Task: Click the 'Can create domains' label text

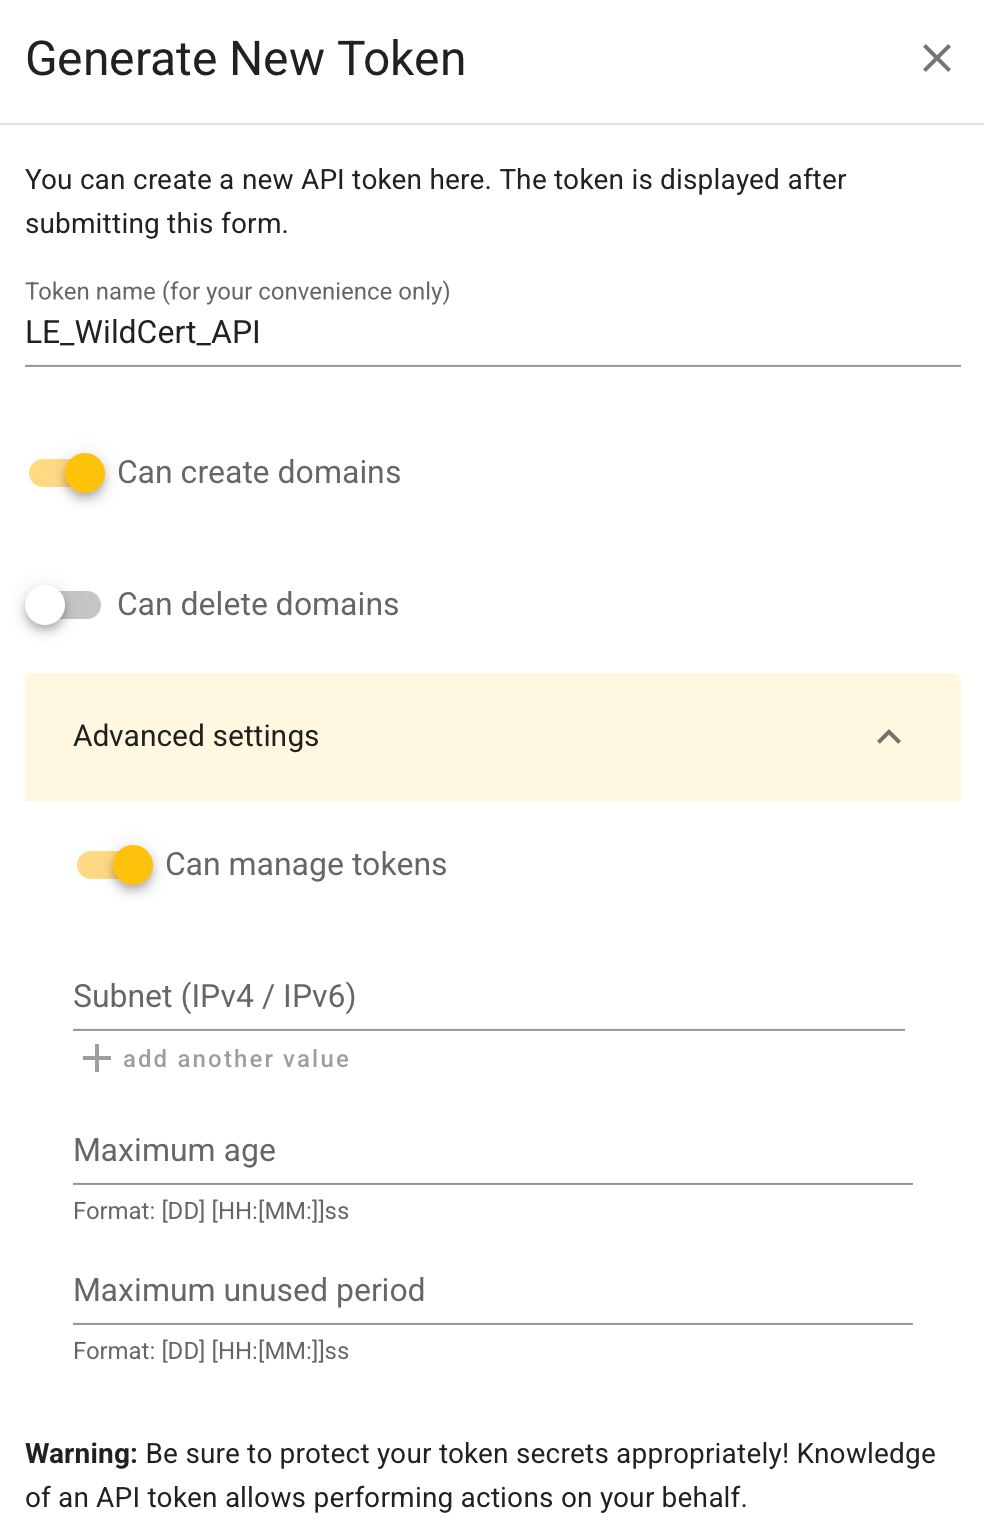Action: tap(259, 473)
